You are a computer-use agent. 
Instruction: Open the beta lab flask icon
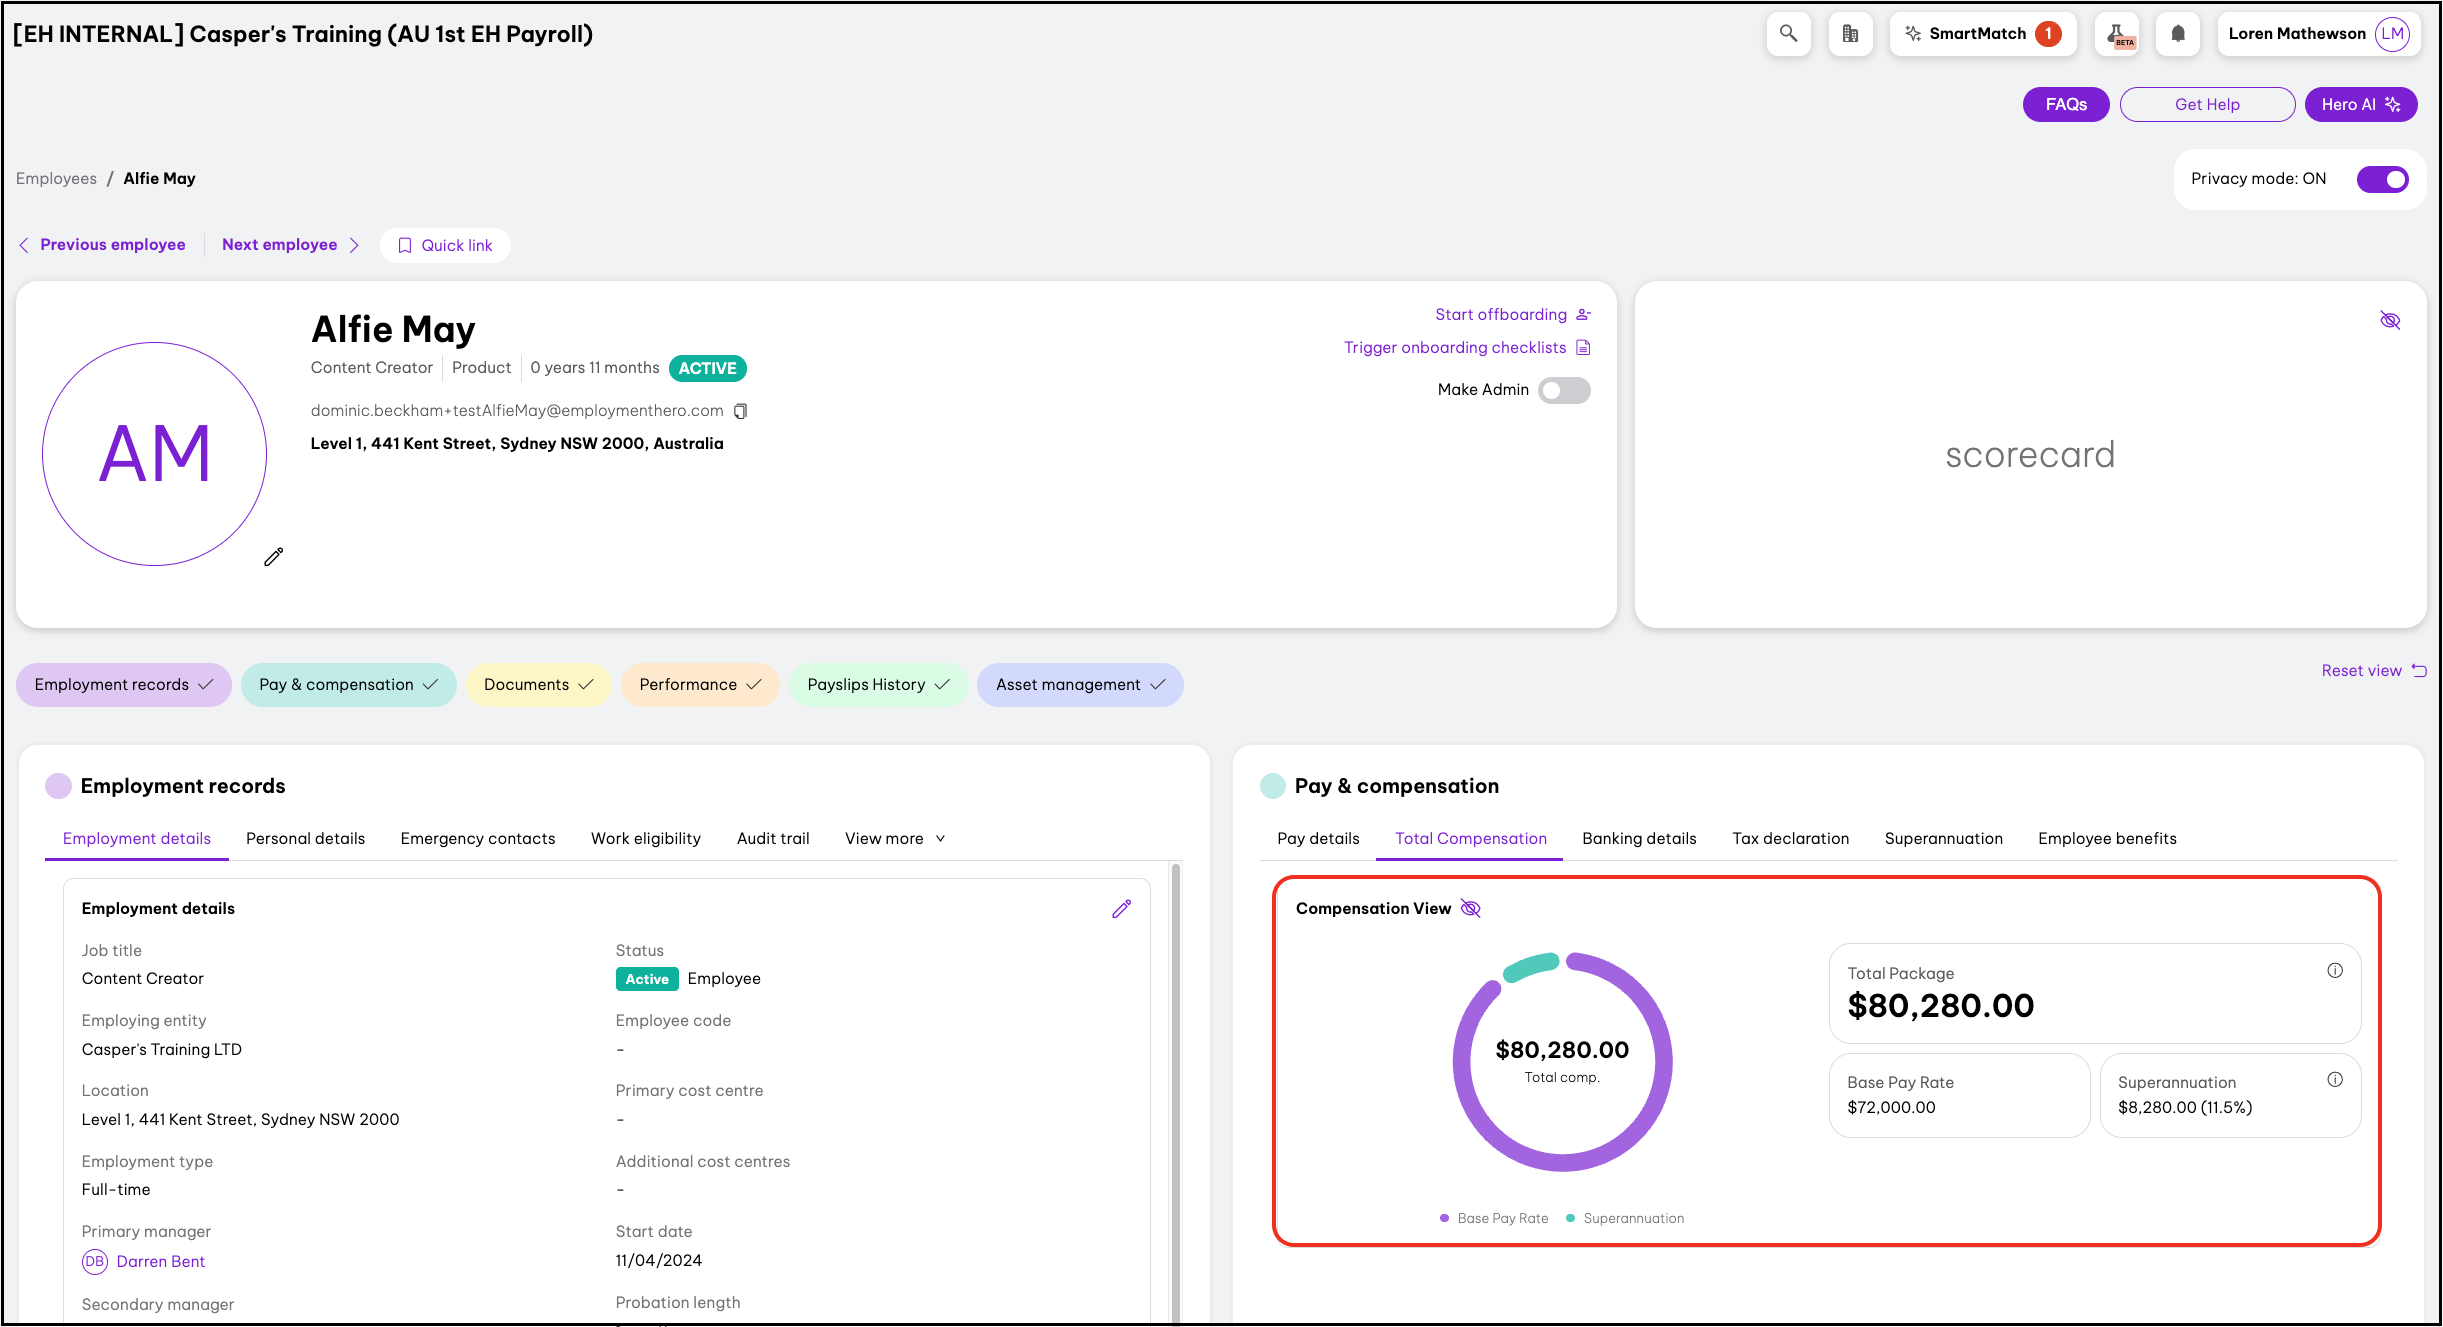tap(2117, 34)
